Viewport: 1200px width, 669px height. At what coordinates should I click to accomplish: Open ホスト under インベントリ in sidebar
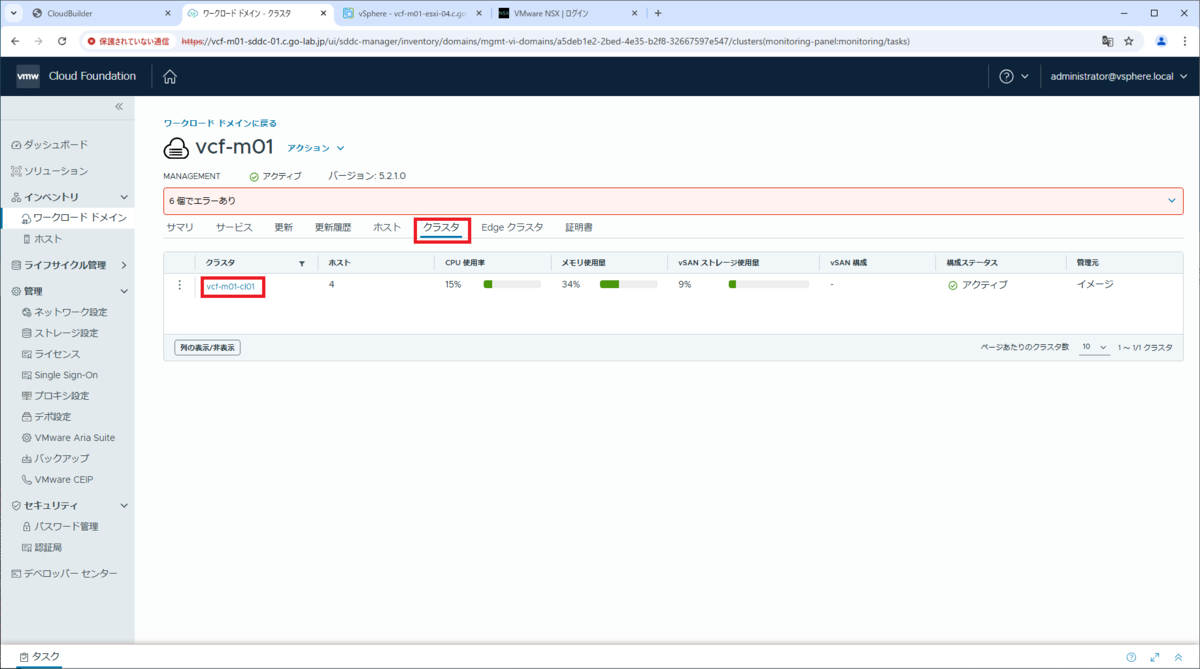(x=42, y=239)
